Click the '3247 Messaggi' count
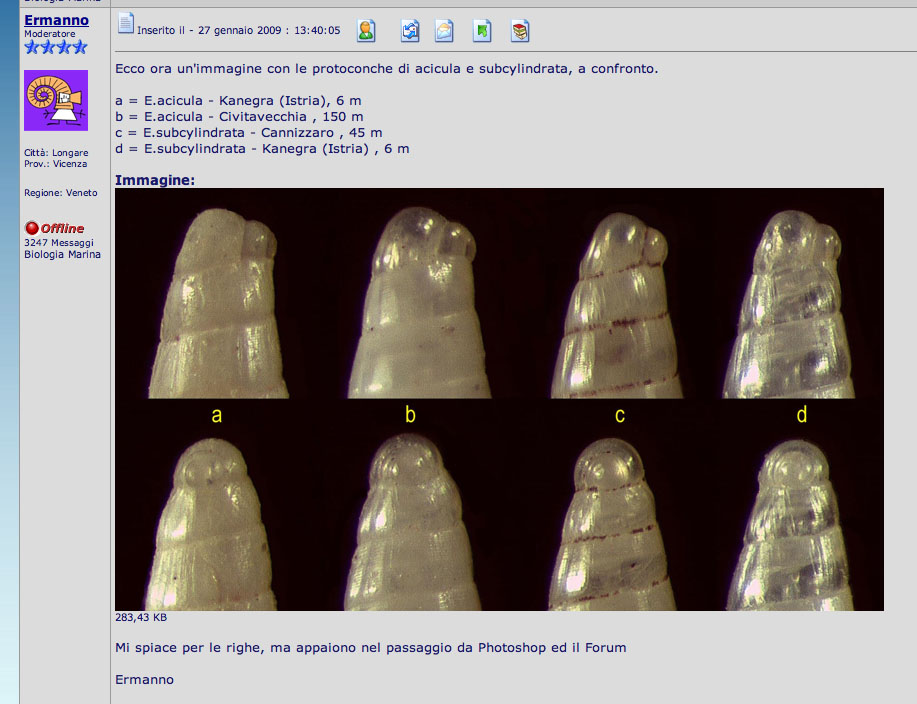The height and width of the screenshot is (704, 917). click(x=58, y=243)
